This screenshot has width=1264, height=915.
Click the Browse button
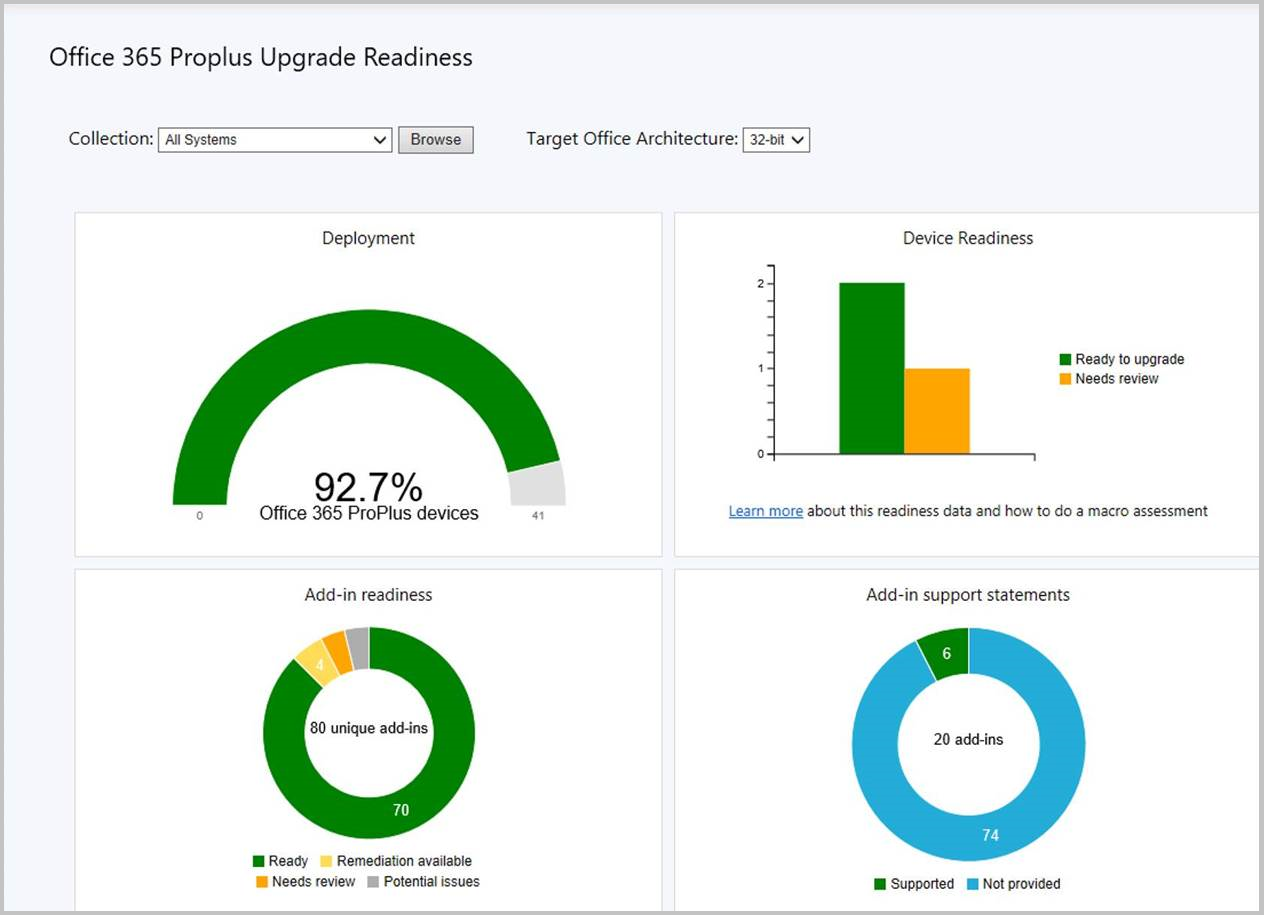coord(435,140)
